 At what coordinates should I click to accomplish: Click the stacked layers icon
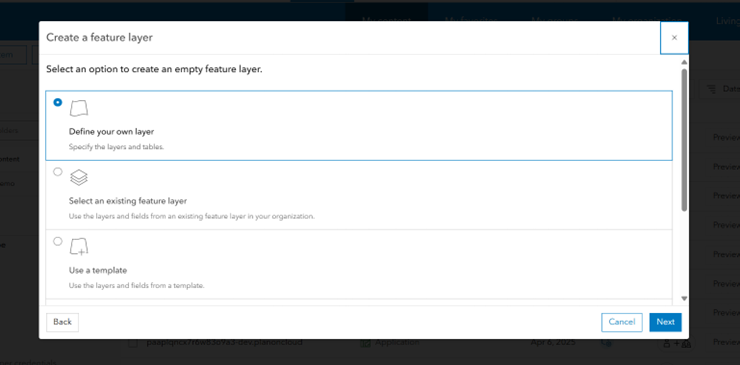tap(79, 178)
